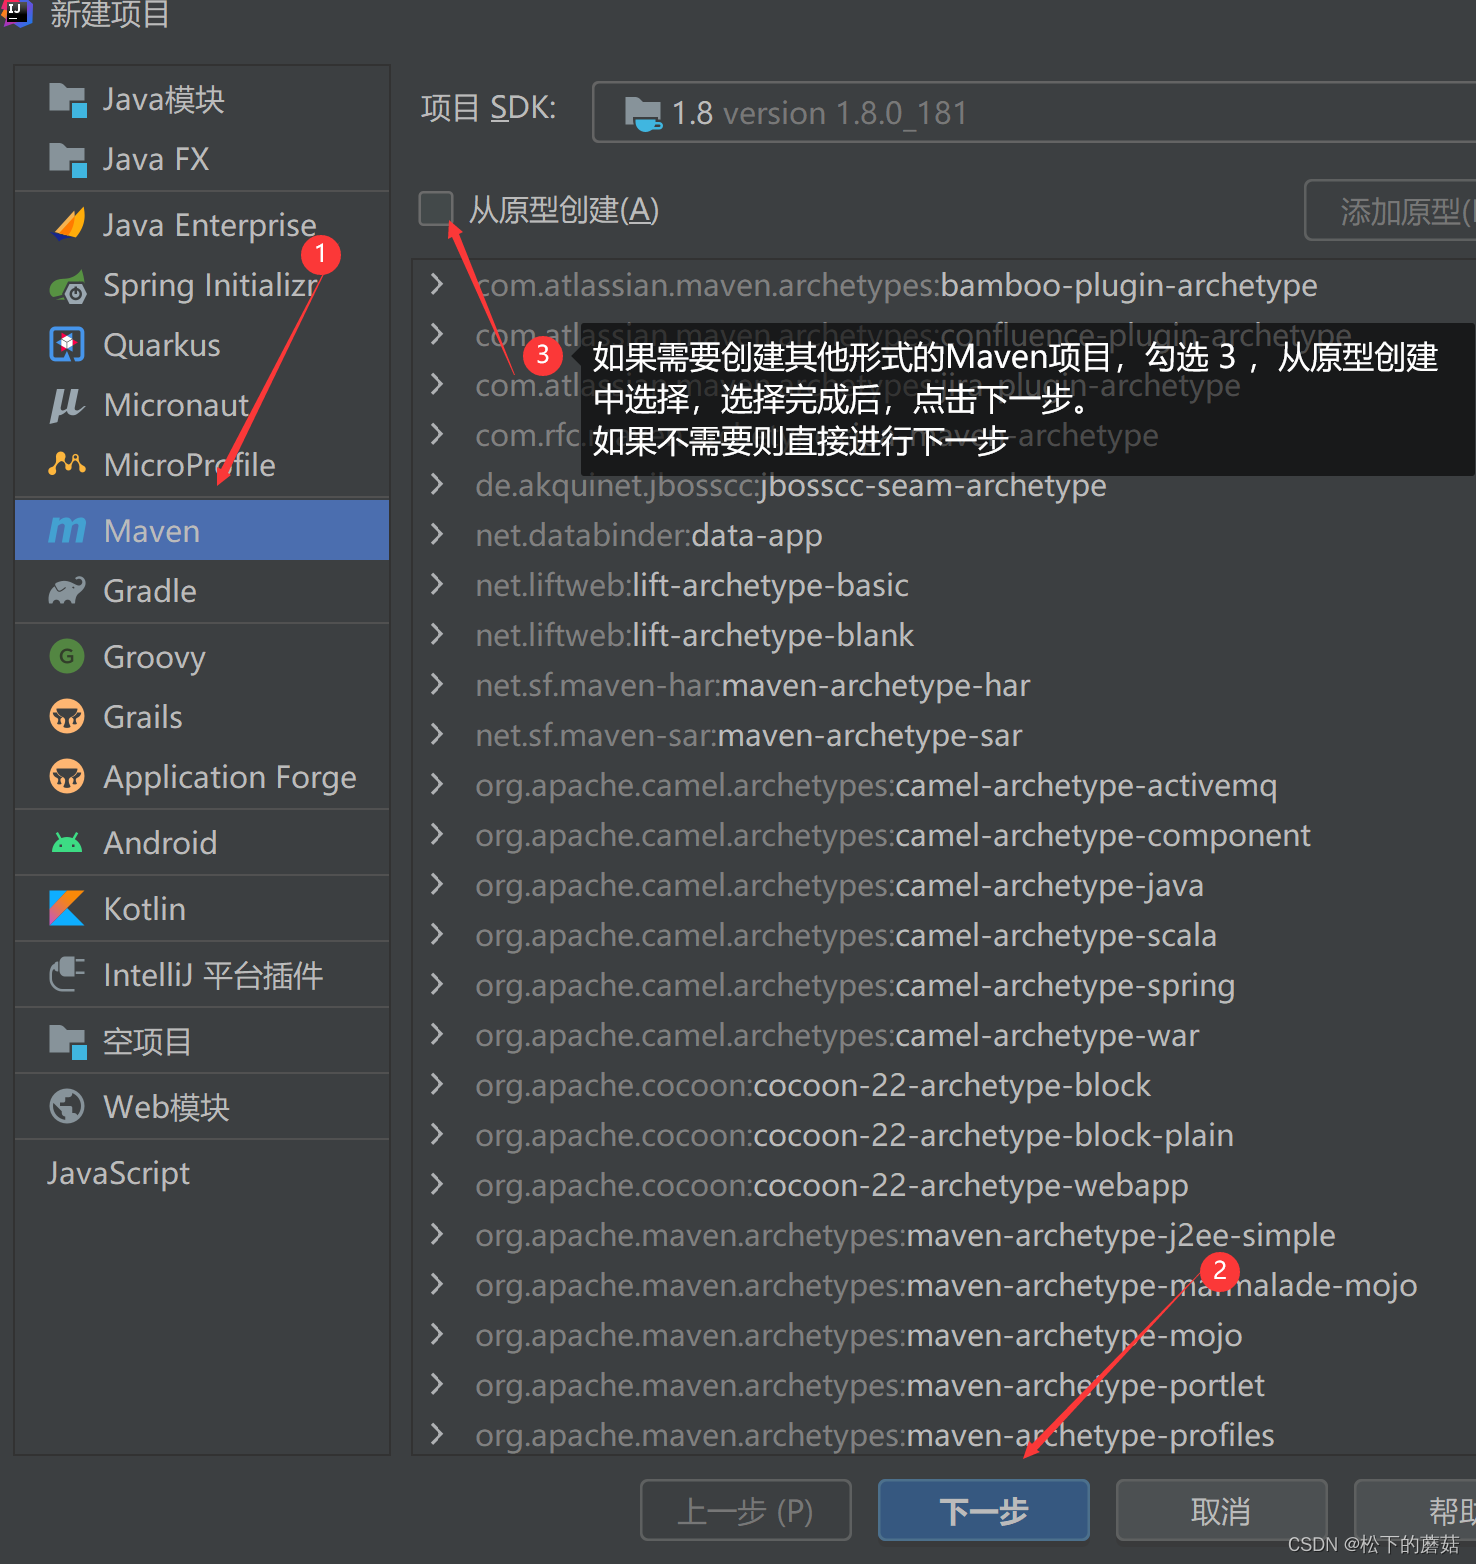Choose Android project type label
This screenshot has width=1476, height=1564.
coord(160,843)
